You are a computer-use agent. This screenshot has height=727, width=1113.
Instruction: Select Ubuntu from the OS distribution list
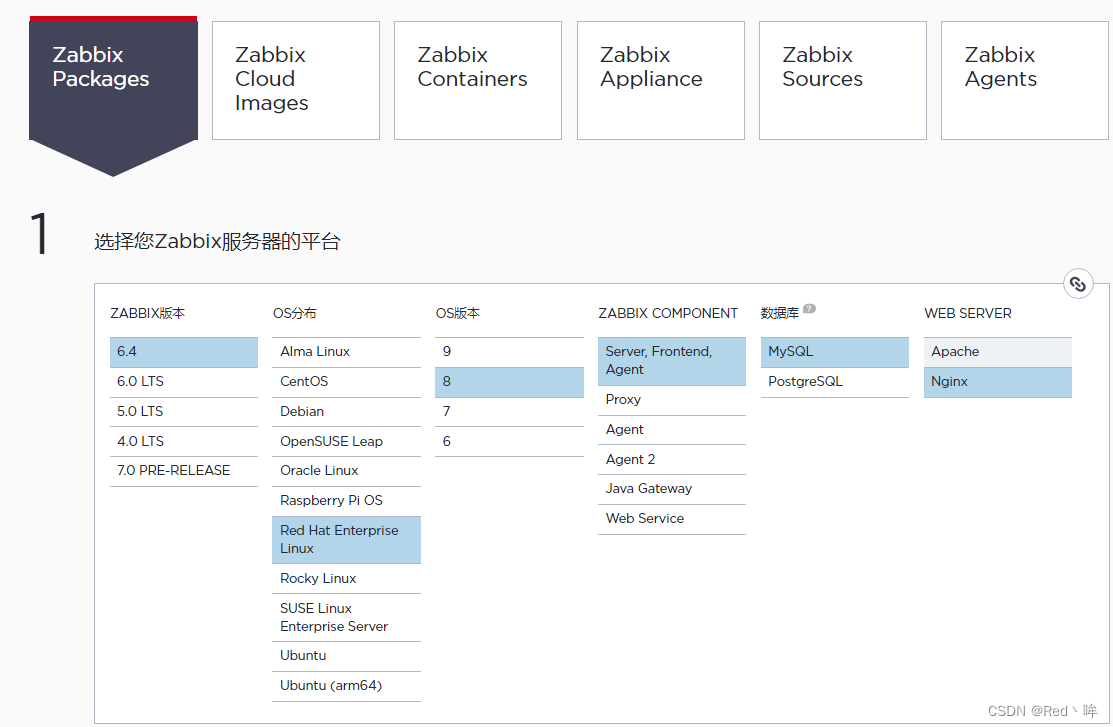pos(346,655)
